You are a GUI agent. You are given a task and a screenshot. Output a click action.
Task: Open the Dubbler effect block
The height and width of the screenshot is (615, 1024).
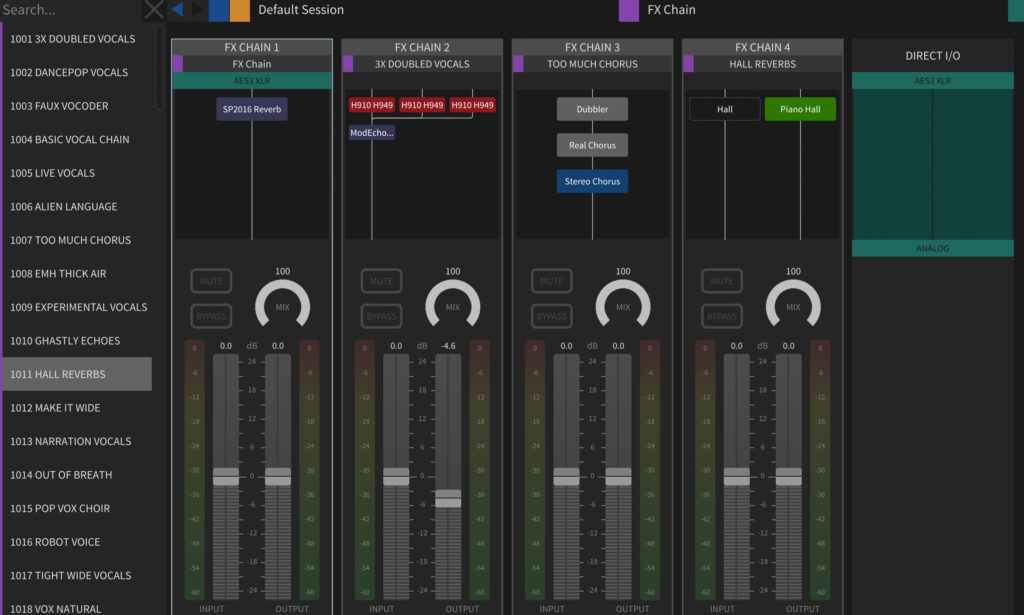[592, 109]
